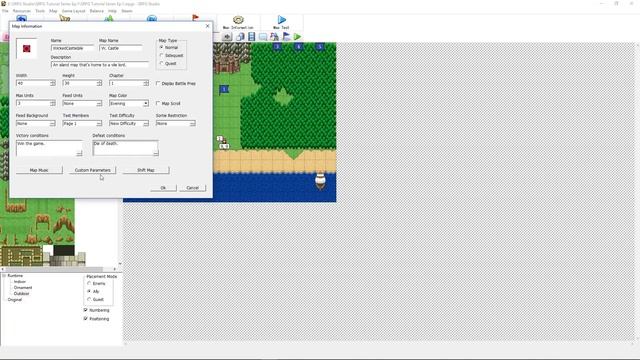Viewport: 640px width, 360px height.
Task: Select Normal map type radio button
Action: point(162,47)
